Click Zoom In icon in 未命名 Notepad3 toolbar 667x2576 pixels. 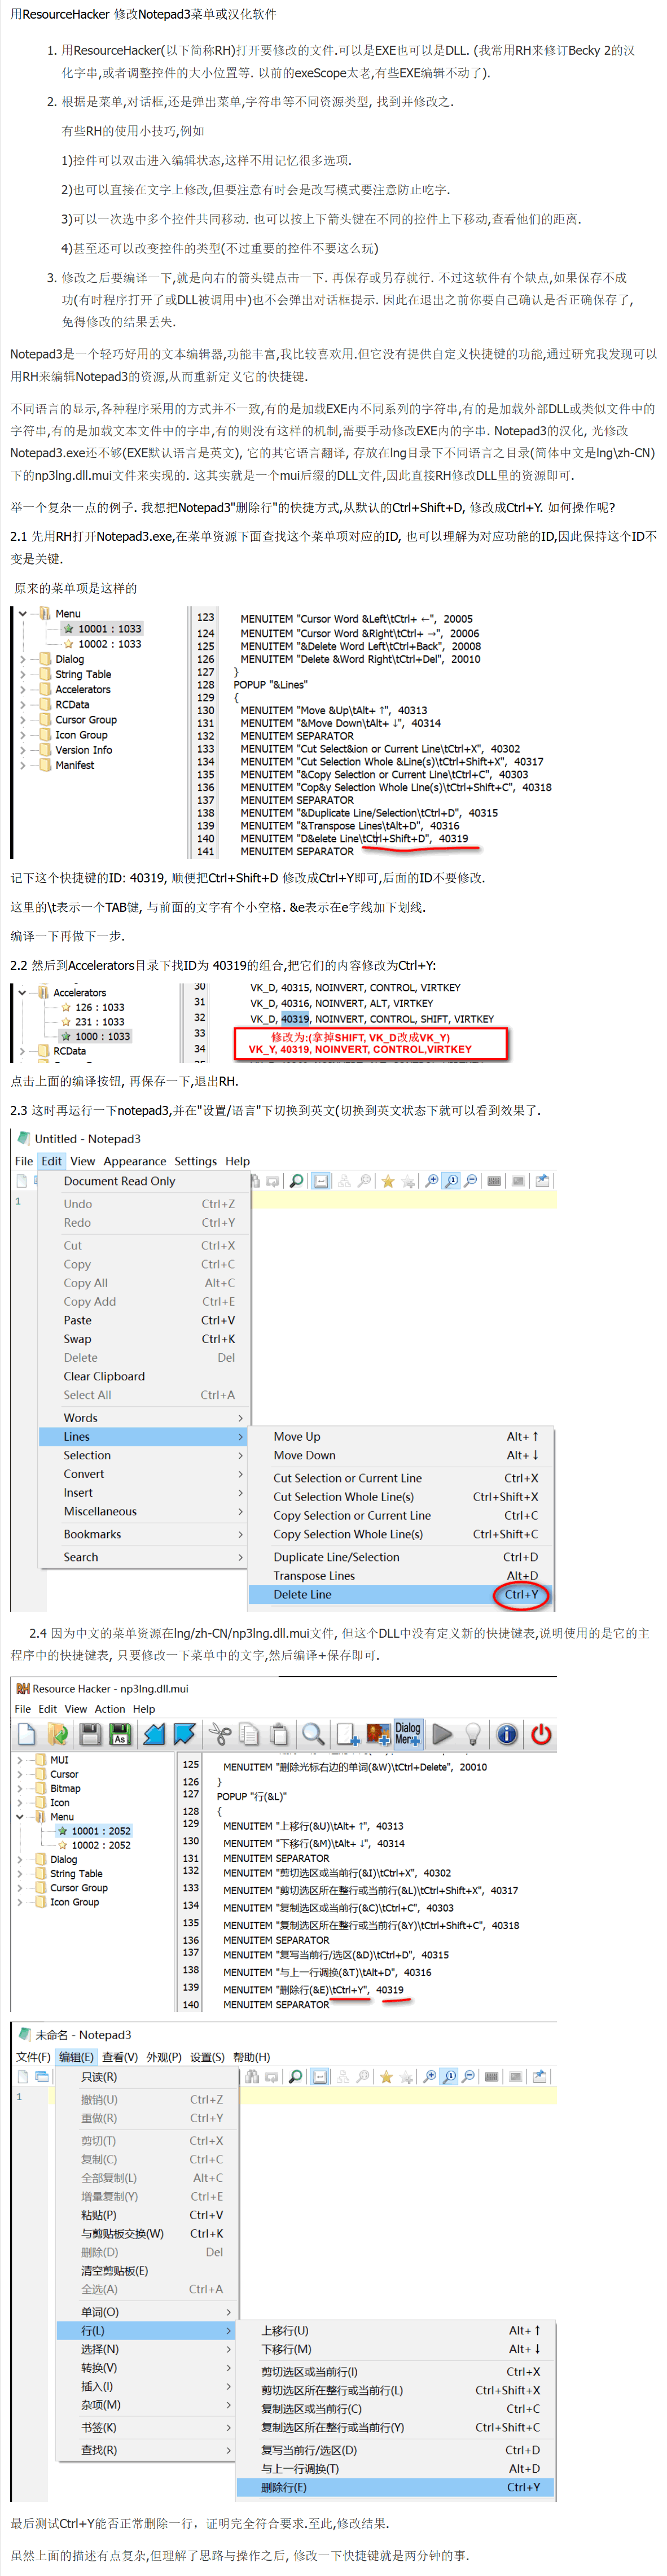coord(430,2077)
